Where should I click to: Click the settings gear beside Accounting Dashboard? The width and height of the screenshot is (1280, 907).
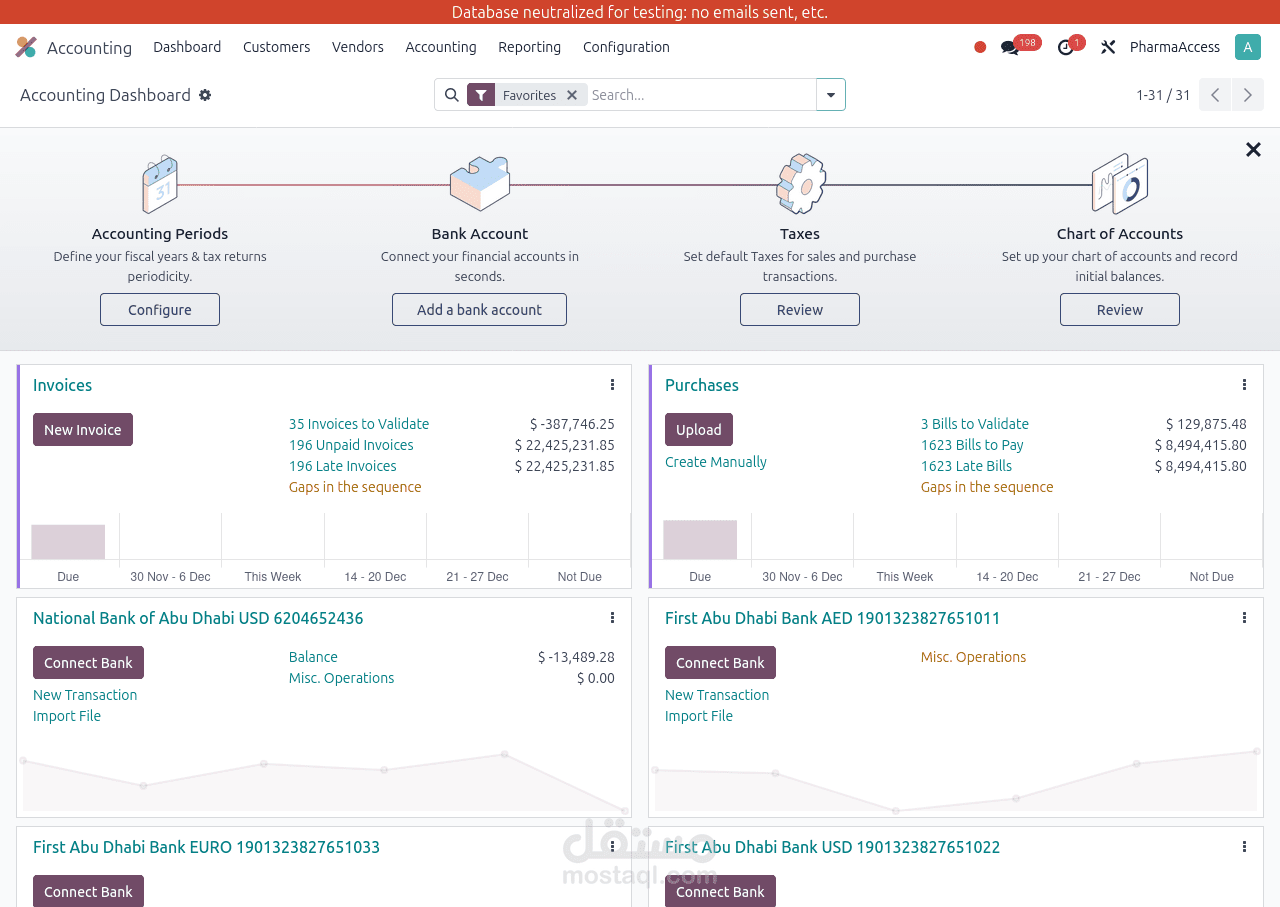[x=205, y=94]
